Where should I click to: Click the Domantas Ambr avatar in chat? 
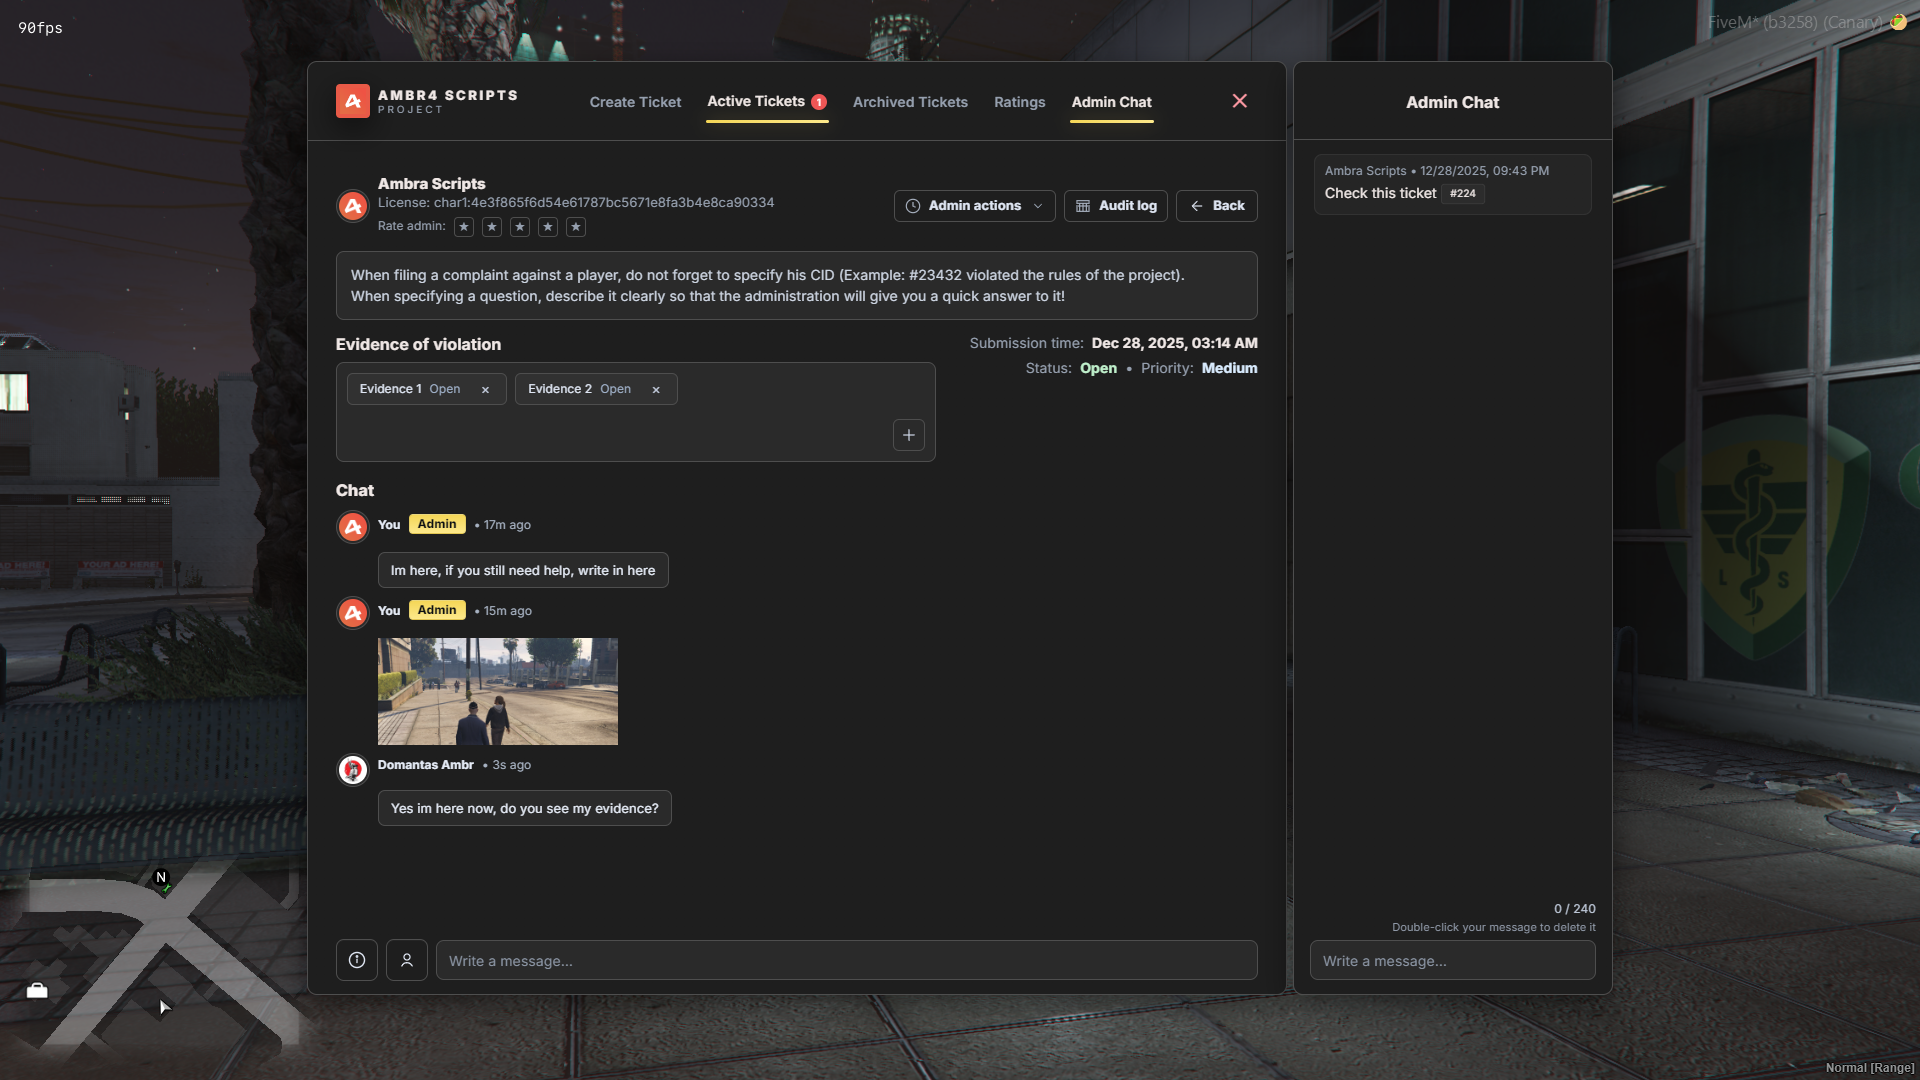352,769
